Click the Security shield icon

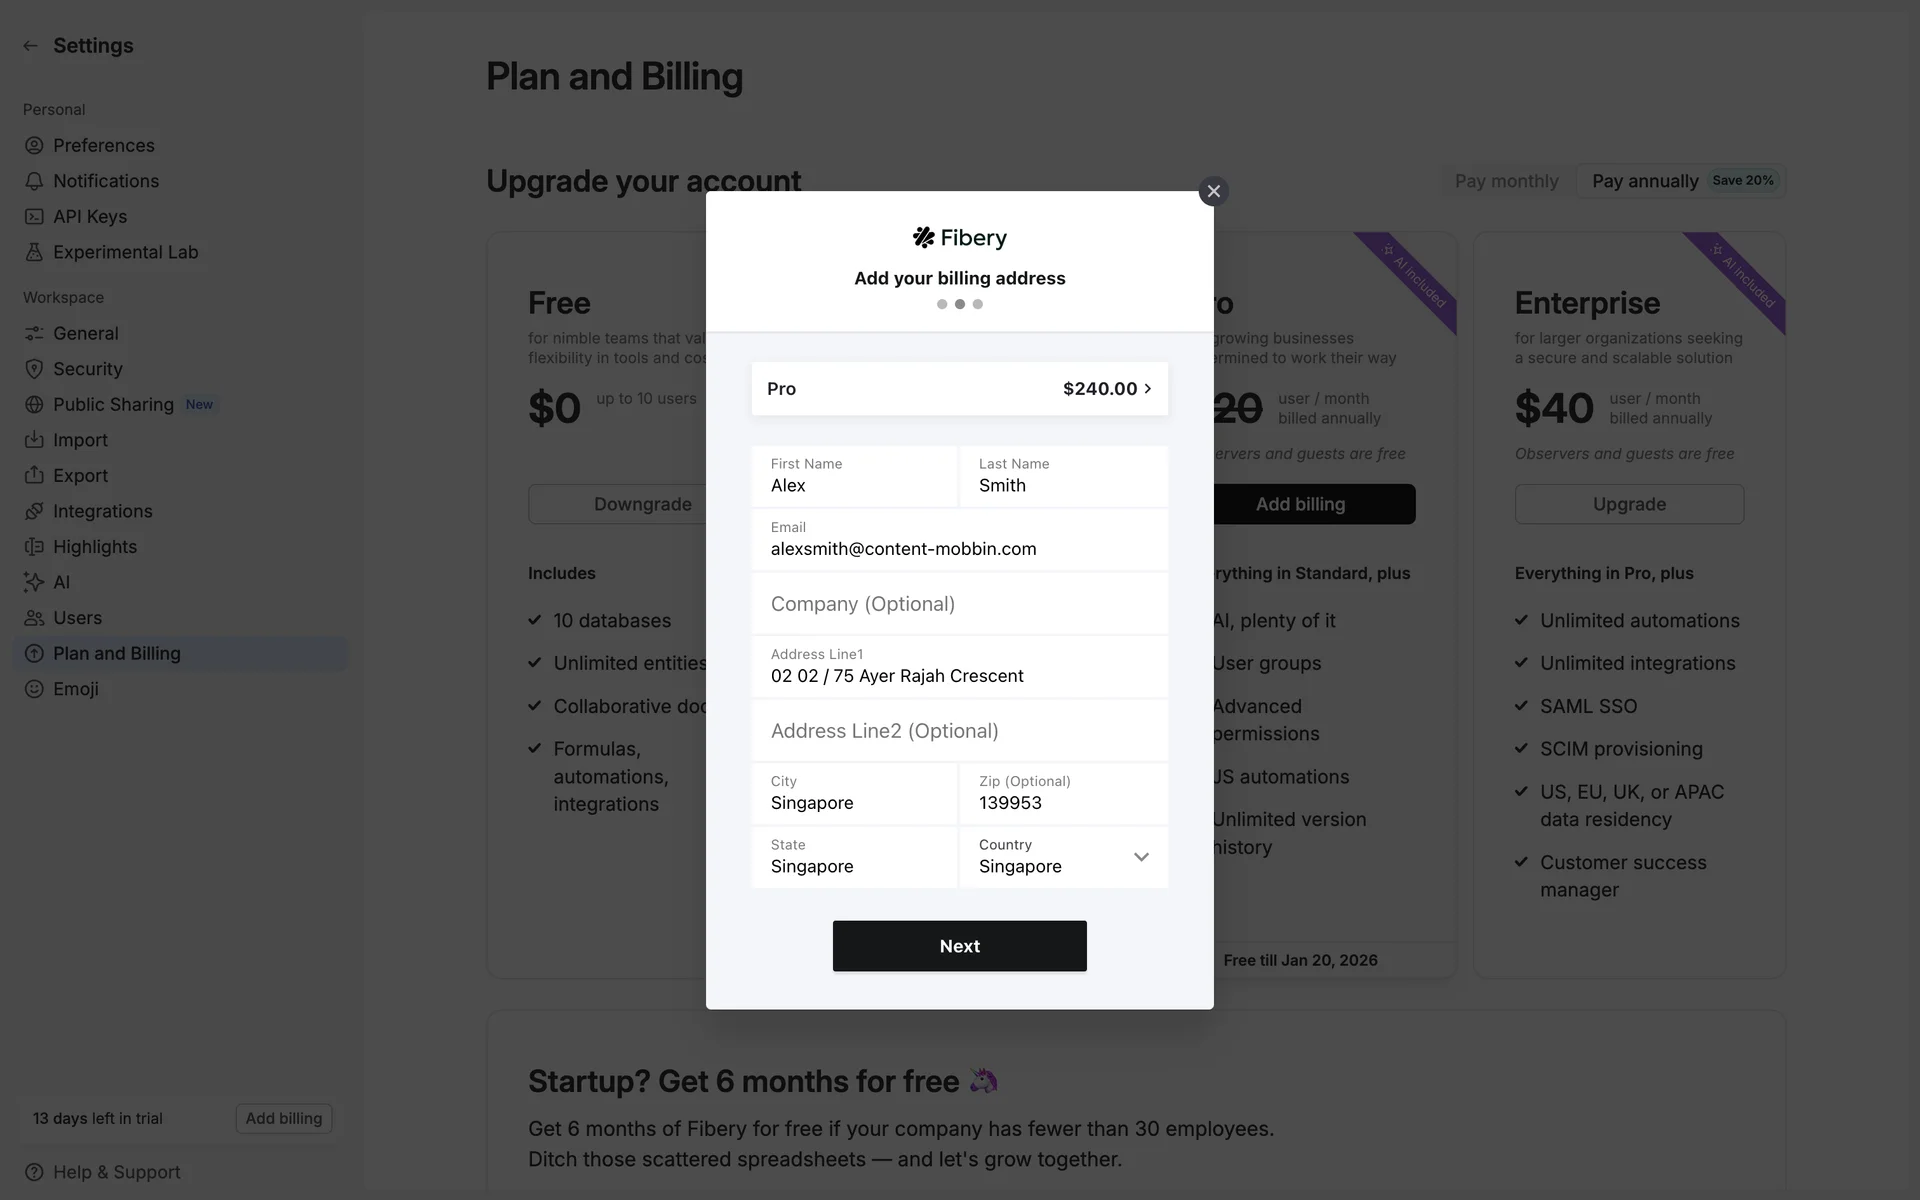[x=34, y=369]
